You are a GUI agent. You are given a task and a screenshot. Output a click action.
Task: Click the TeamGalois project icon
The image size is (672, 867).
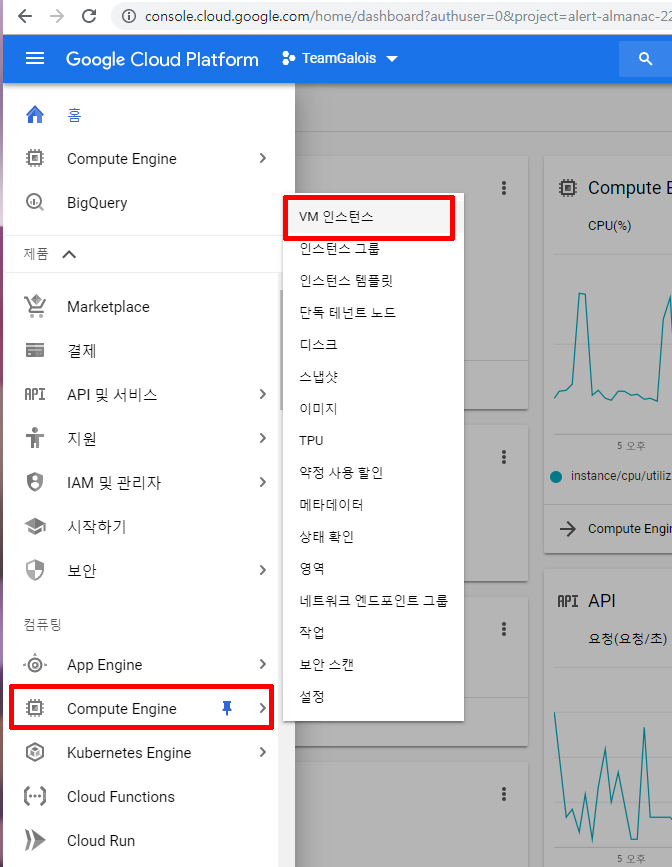point(288,58)
